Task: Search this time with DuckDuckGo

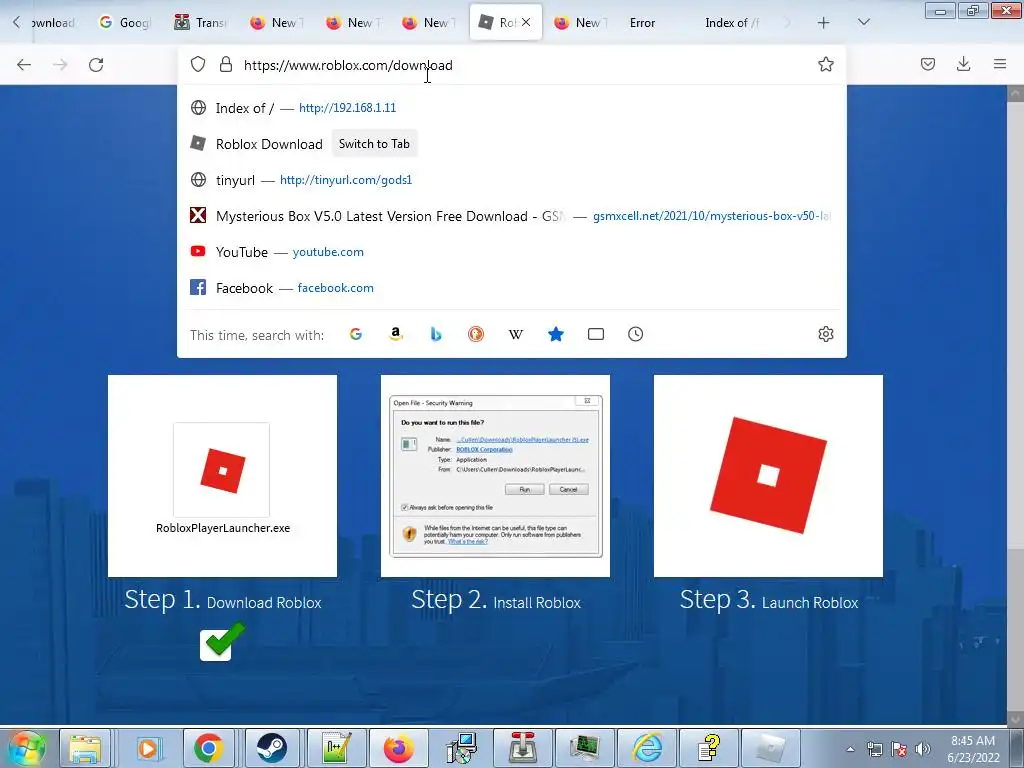Action: (x=475, y=334)
